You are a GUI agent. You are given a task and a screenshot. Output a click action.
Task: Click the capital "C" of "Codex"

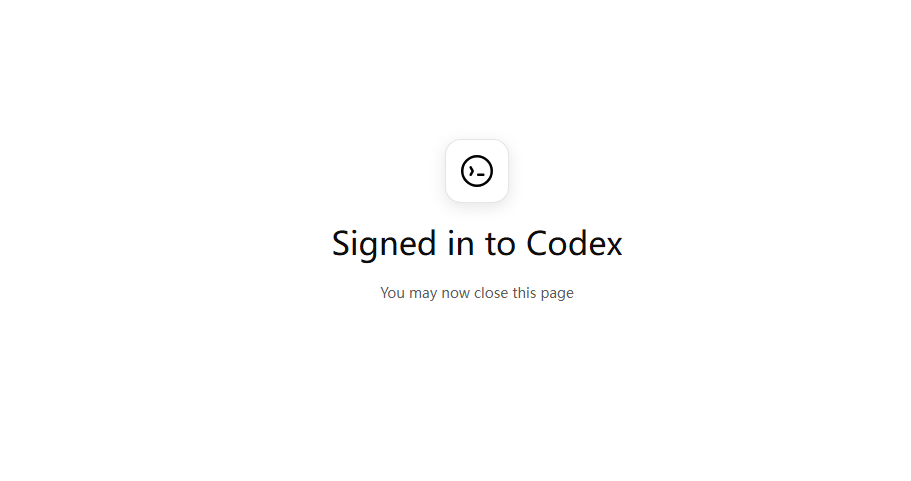(537, 243)
